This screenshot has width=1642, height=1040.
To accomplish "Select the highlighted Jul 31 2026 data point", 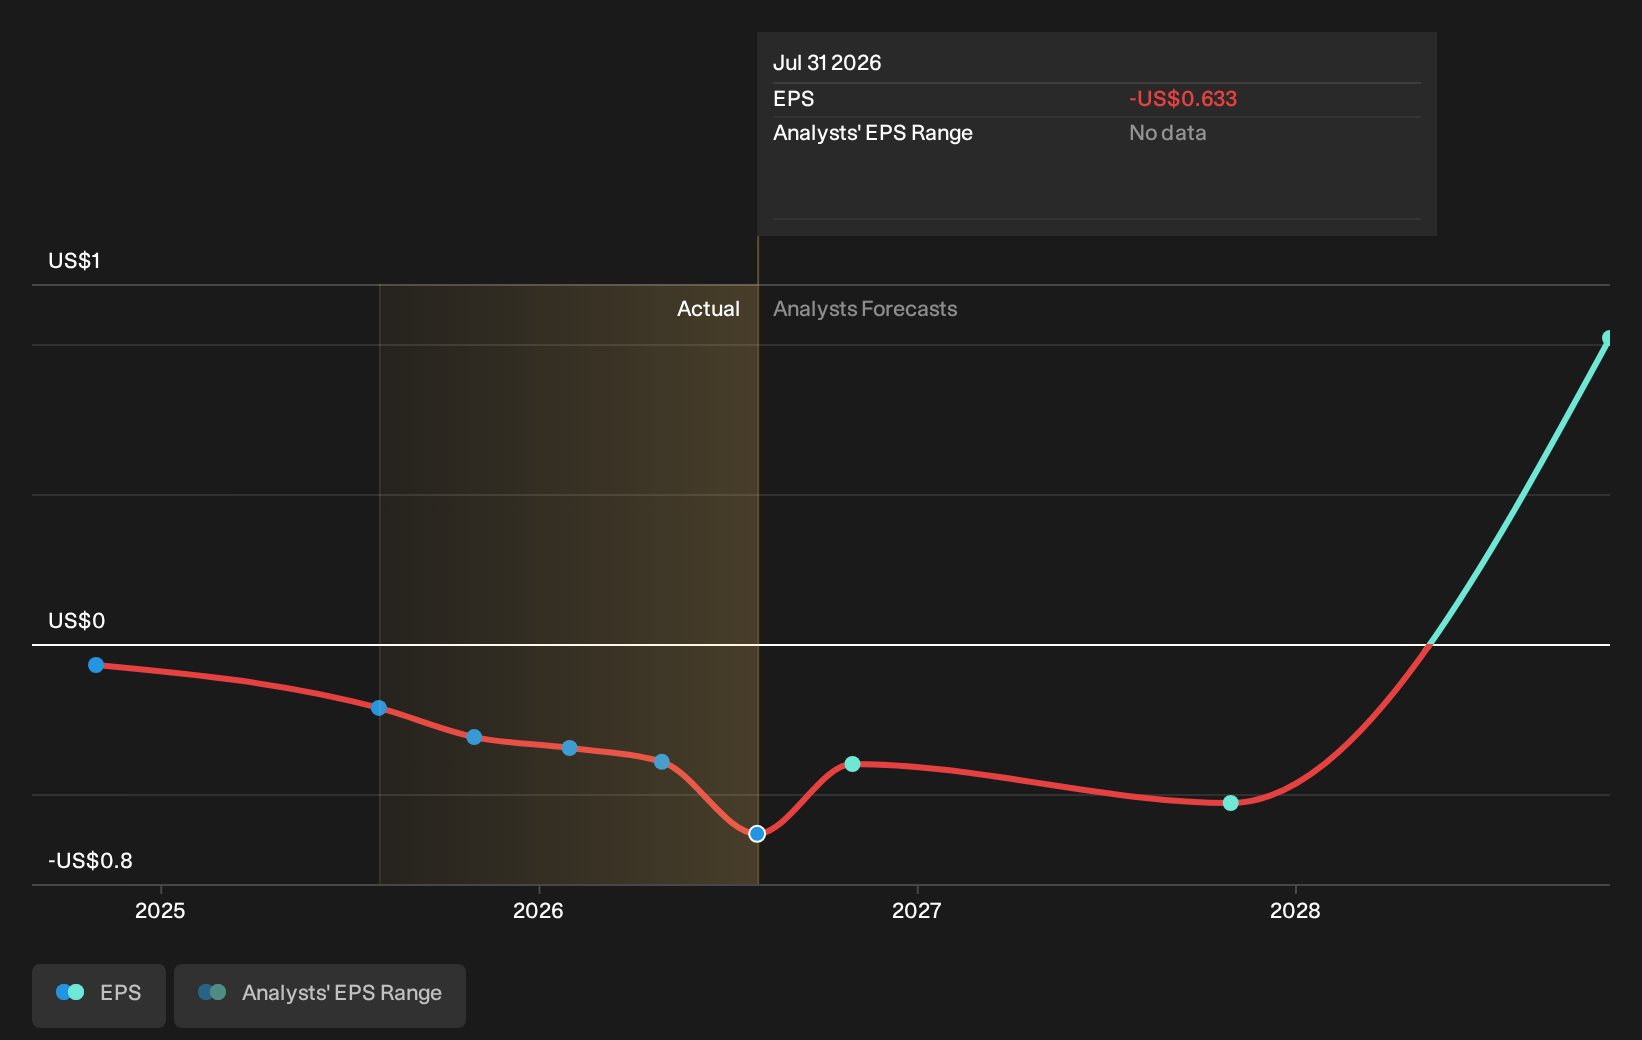I will coord(757,833).
